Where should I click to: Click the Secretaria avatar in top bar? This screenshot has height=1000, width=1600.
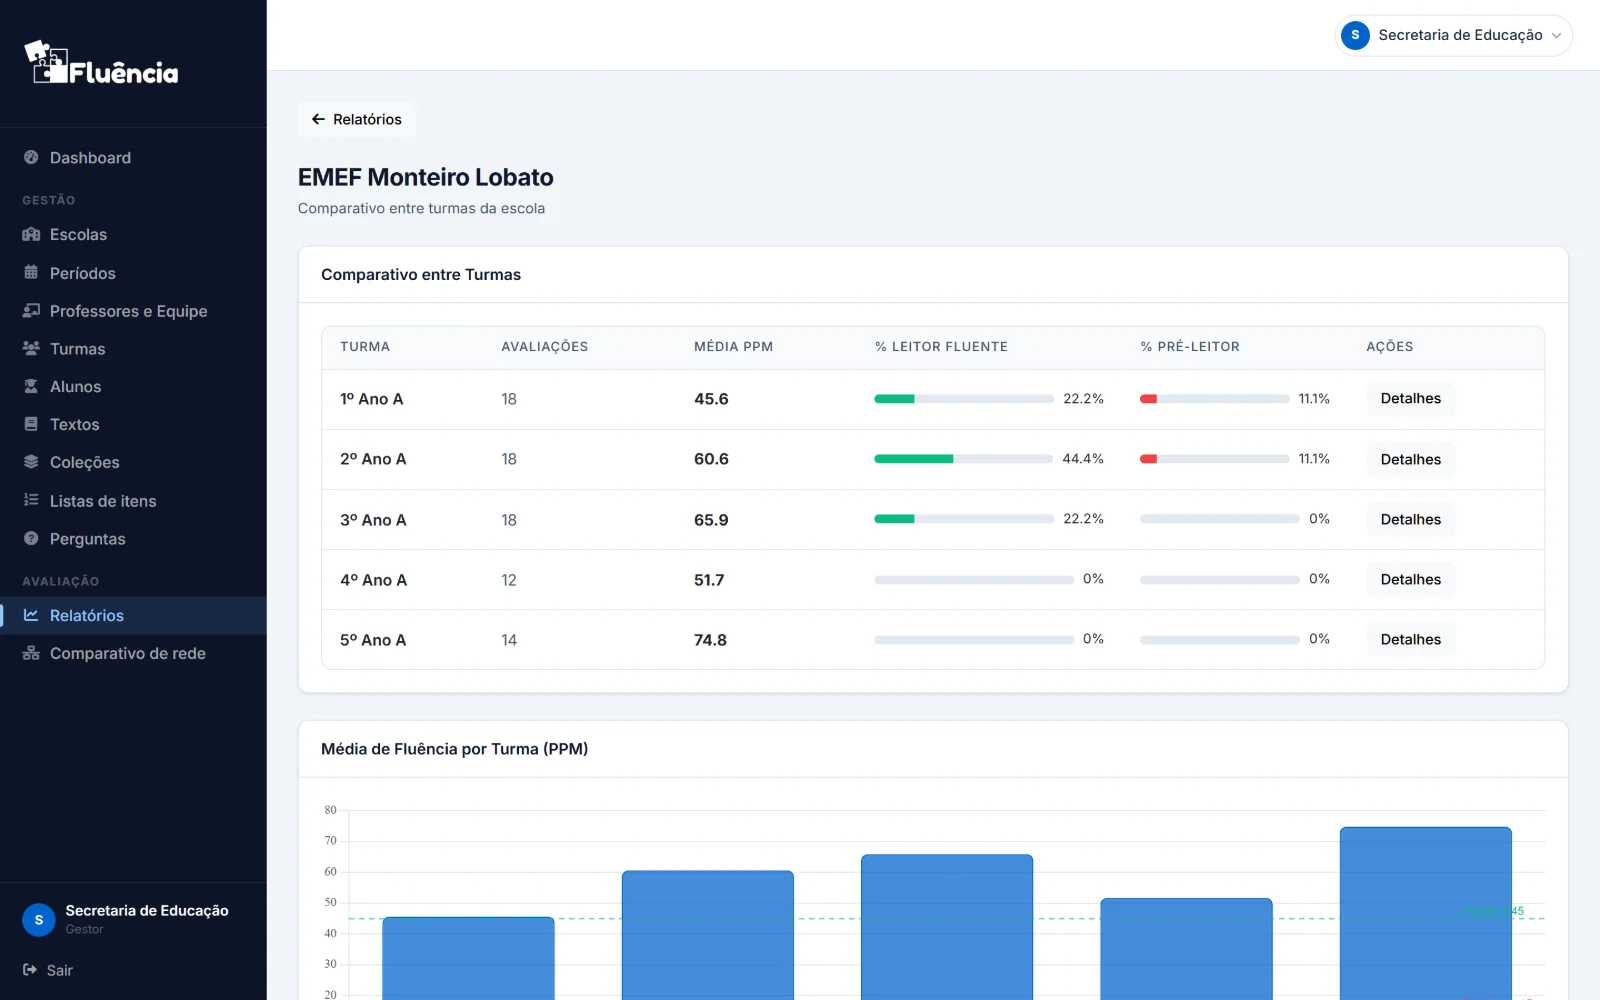coord(1355,35)
